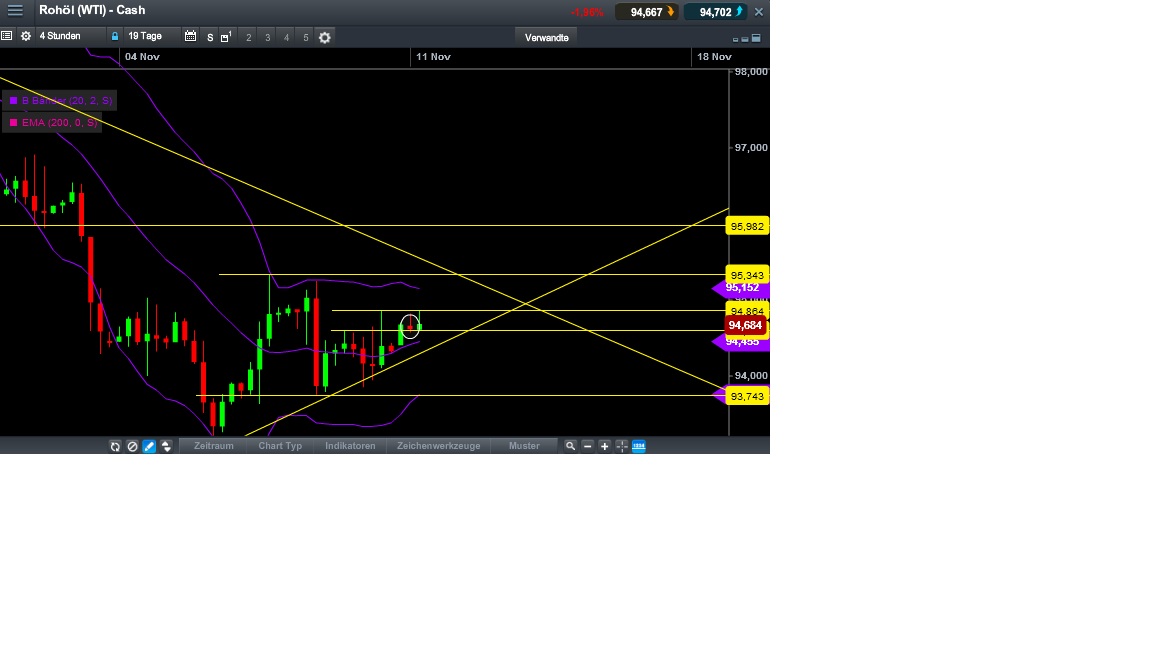
Task: Toggle the timeframe lock icon
Action: 114,36
